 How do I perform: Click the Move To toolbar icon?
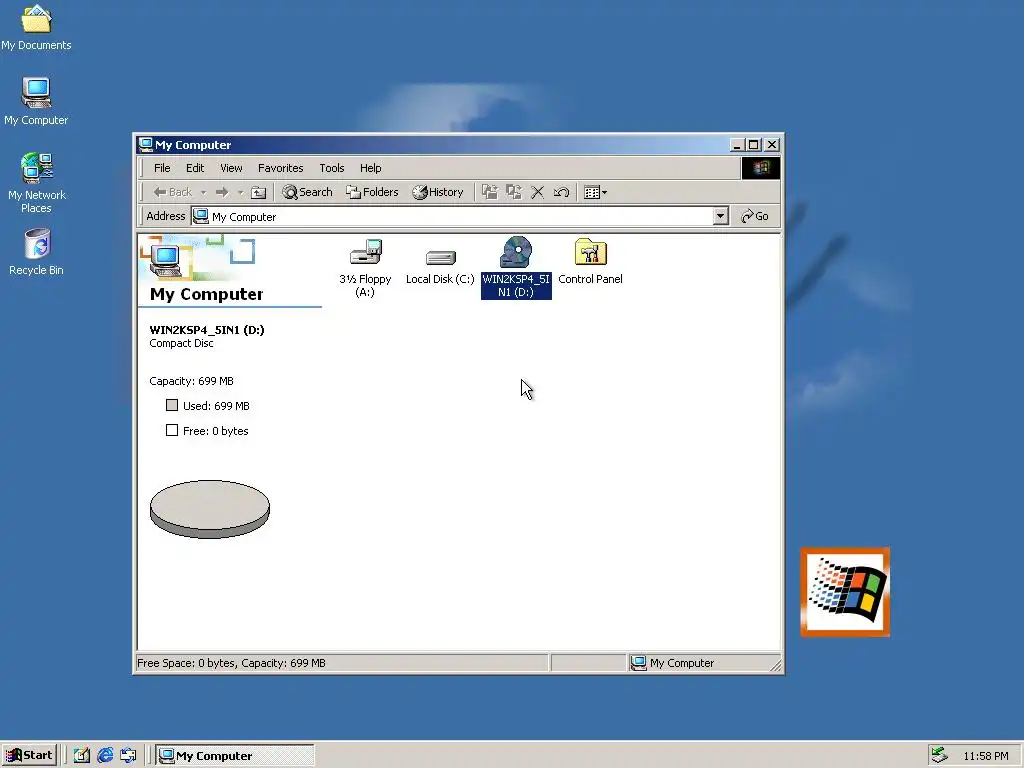(x=490, y=192)
